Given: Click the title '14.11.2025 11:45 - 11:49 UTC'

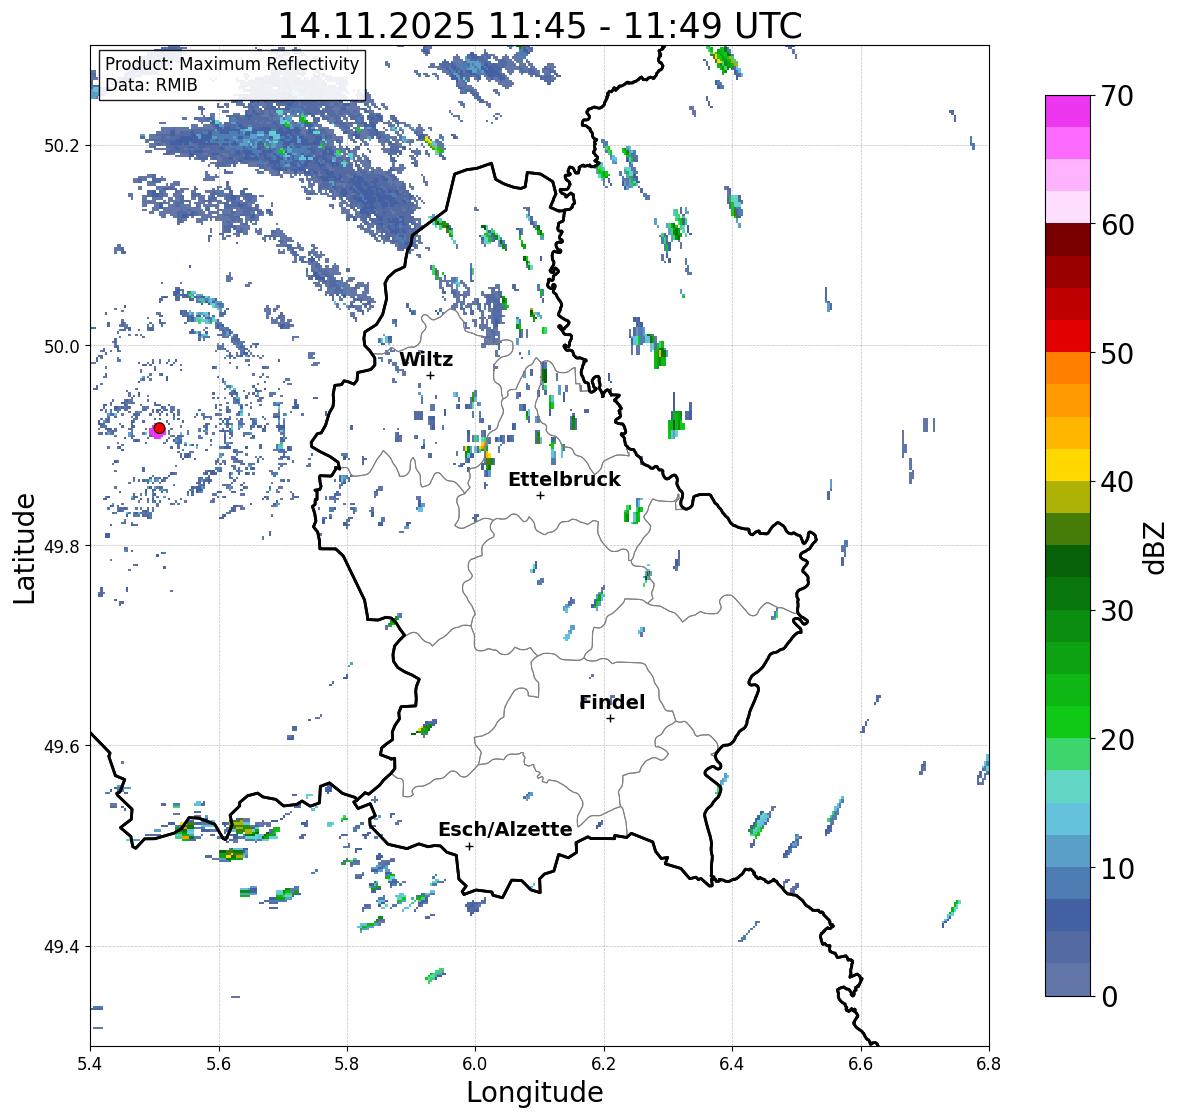Looking at the screenshot, I should (x=540, y=26).
